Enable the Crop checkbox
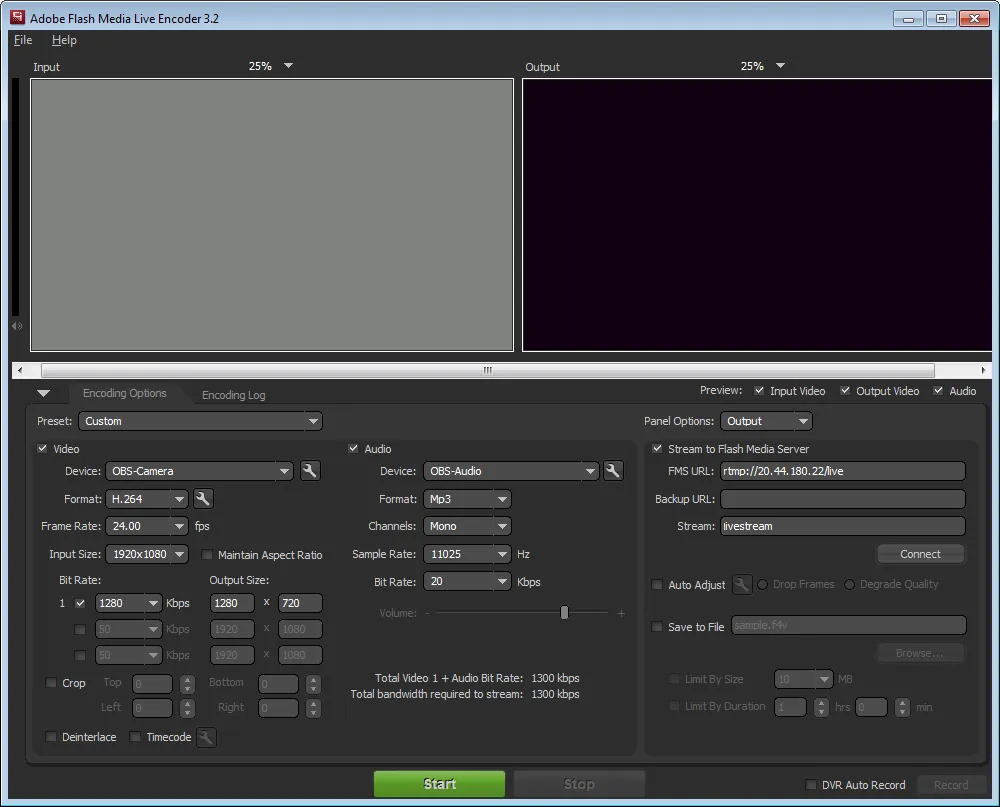The image size is (1000, 807). pyautogui.click(x=51, y=683)
